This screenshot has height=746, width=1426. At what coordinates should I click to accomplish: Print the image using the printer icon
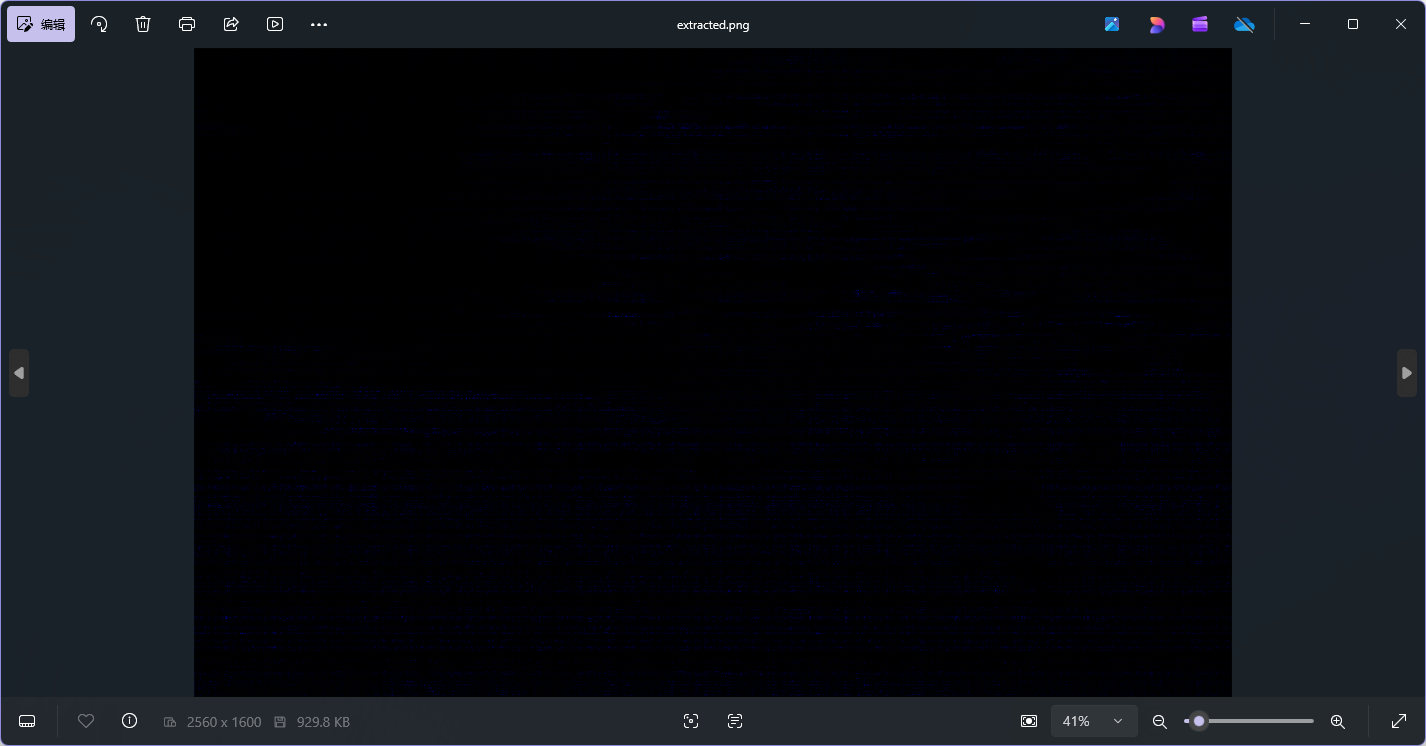pos(187,24)
